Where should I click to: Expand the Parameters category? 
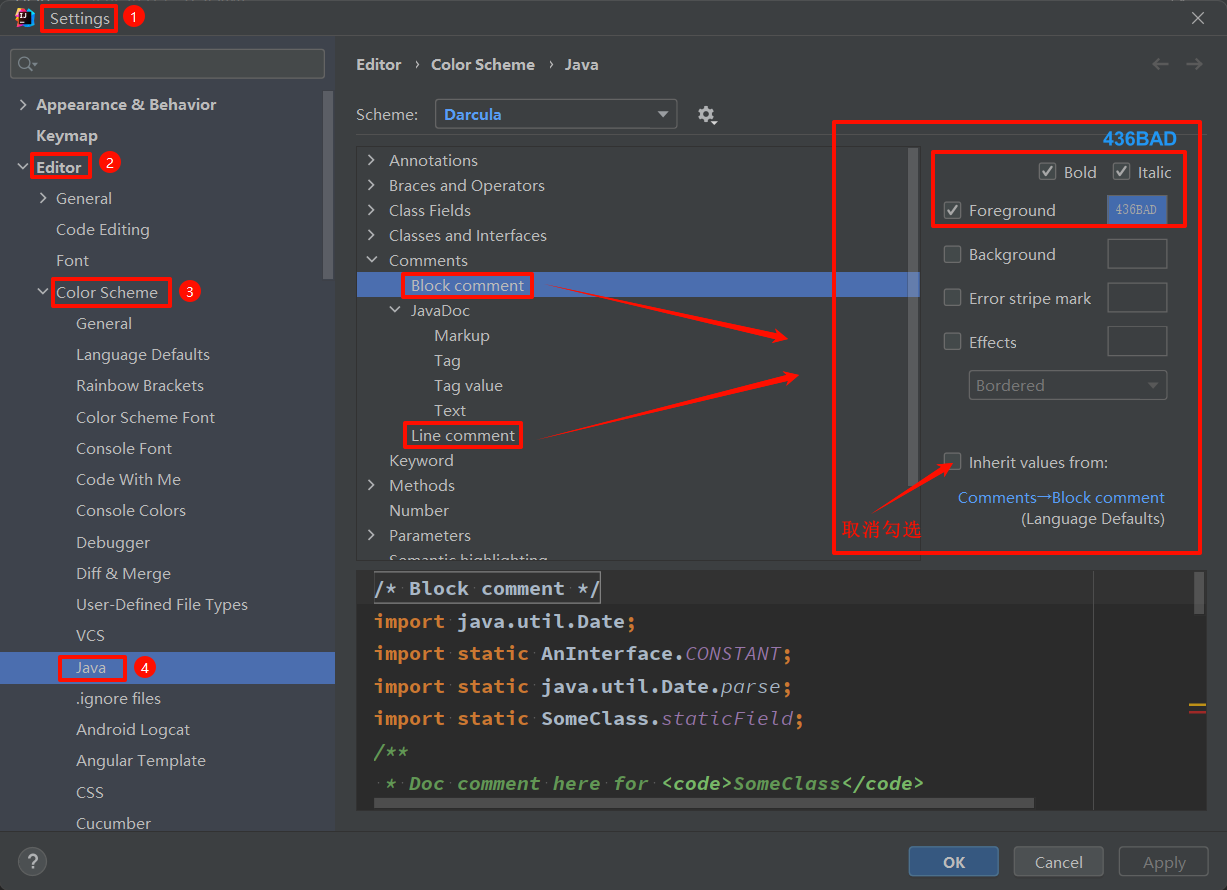[372, 535]
